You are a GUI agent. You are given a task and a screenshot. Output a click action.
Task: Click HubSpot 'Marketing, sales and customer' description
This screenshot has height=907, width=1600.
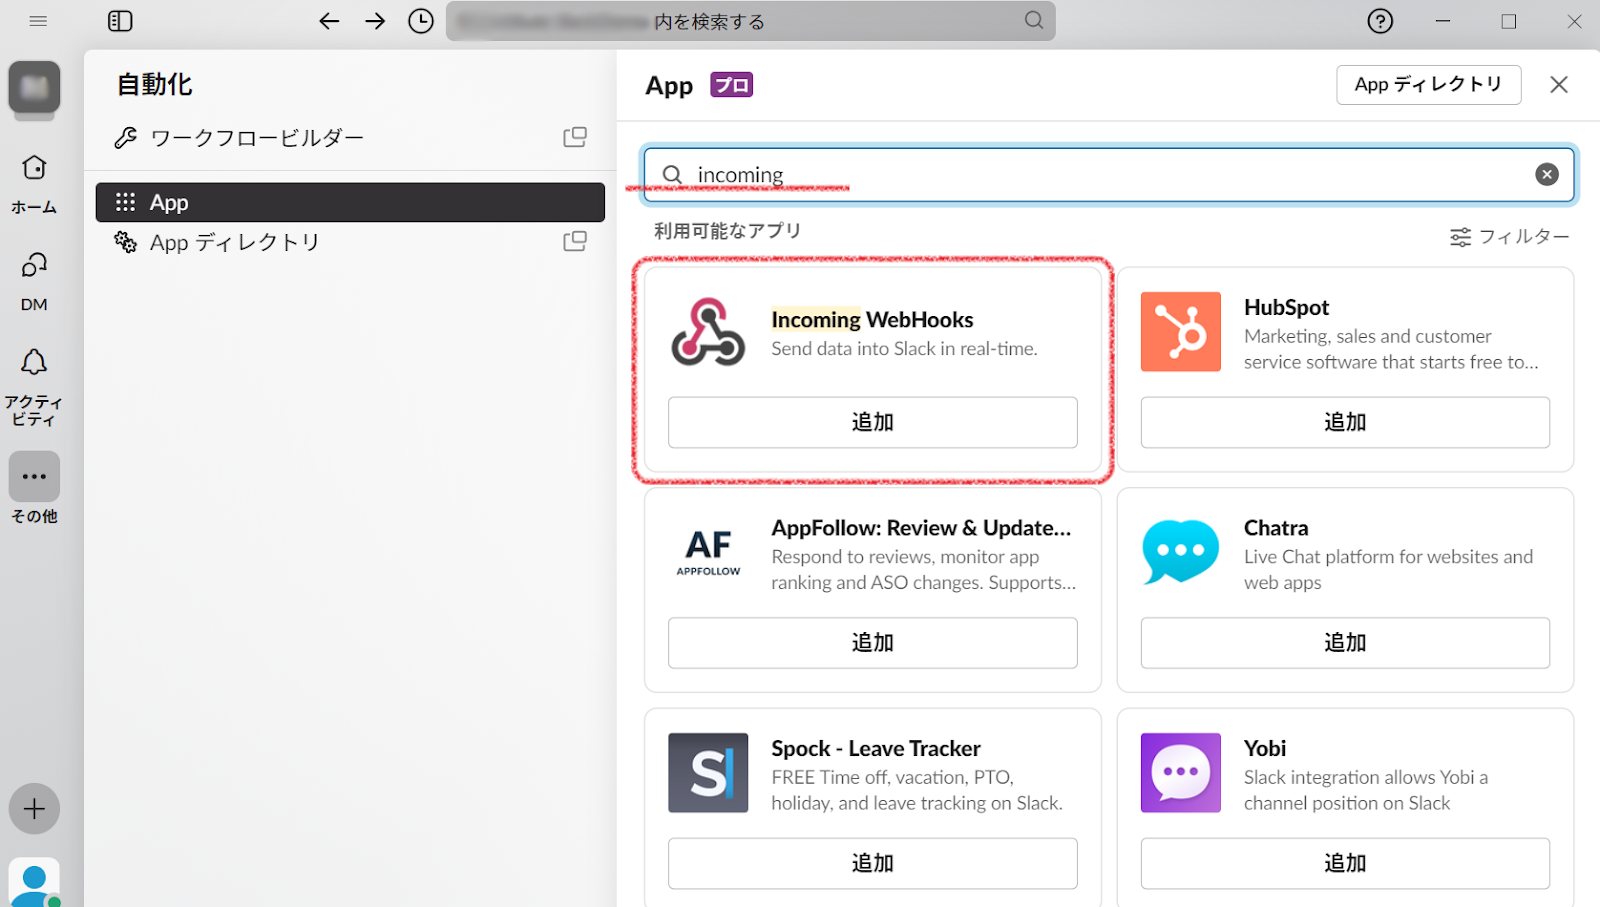1391,349
